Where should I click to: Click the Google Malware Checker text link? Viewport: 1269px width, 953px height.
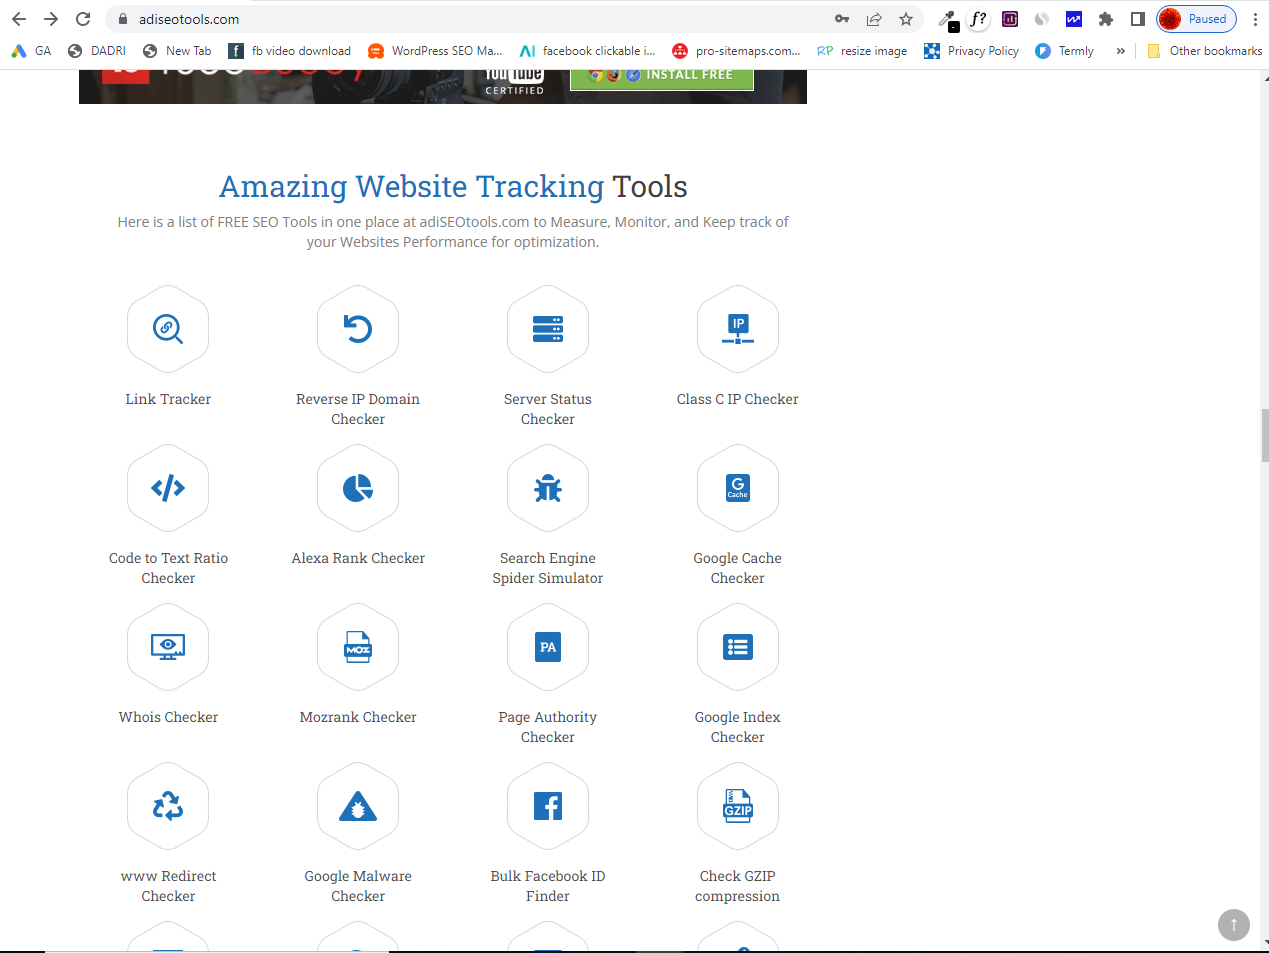358,886
